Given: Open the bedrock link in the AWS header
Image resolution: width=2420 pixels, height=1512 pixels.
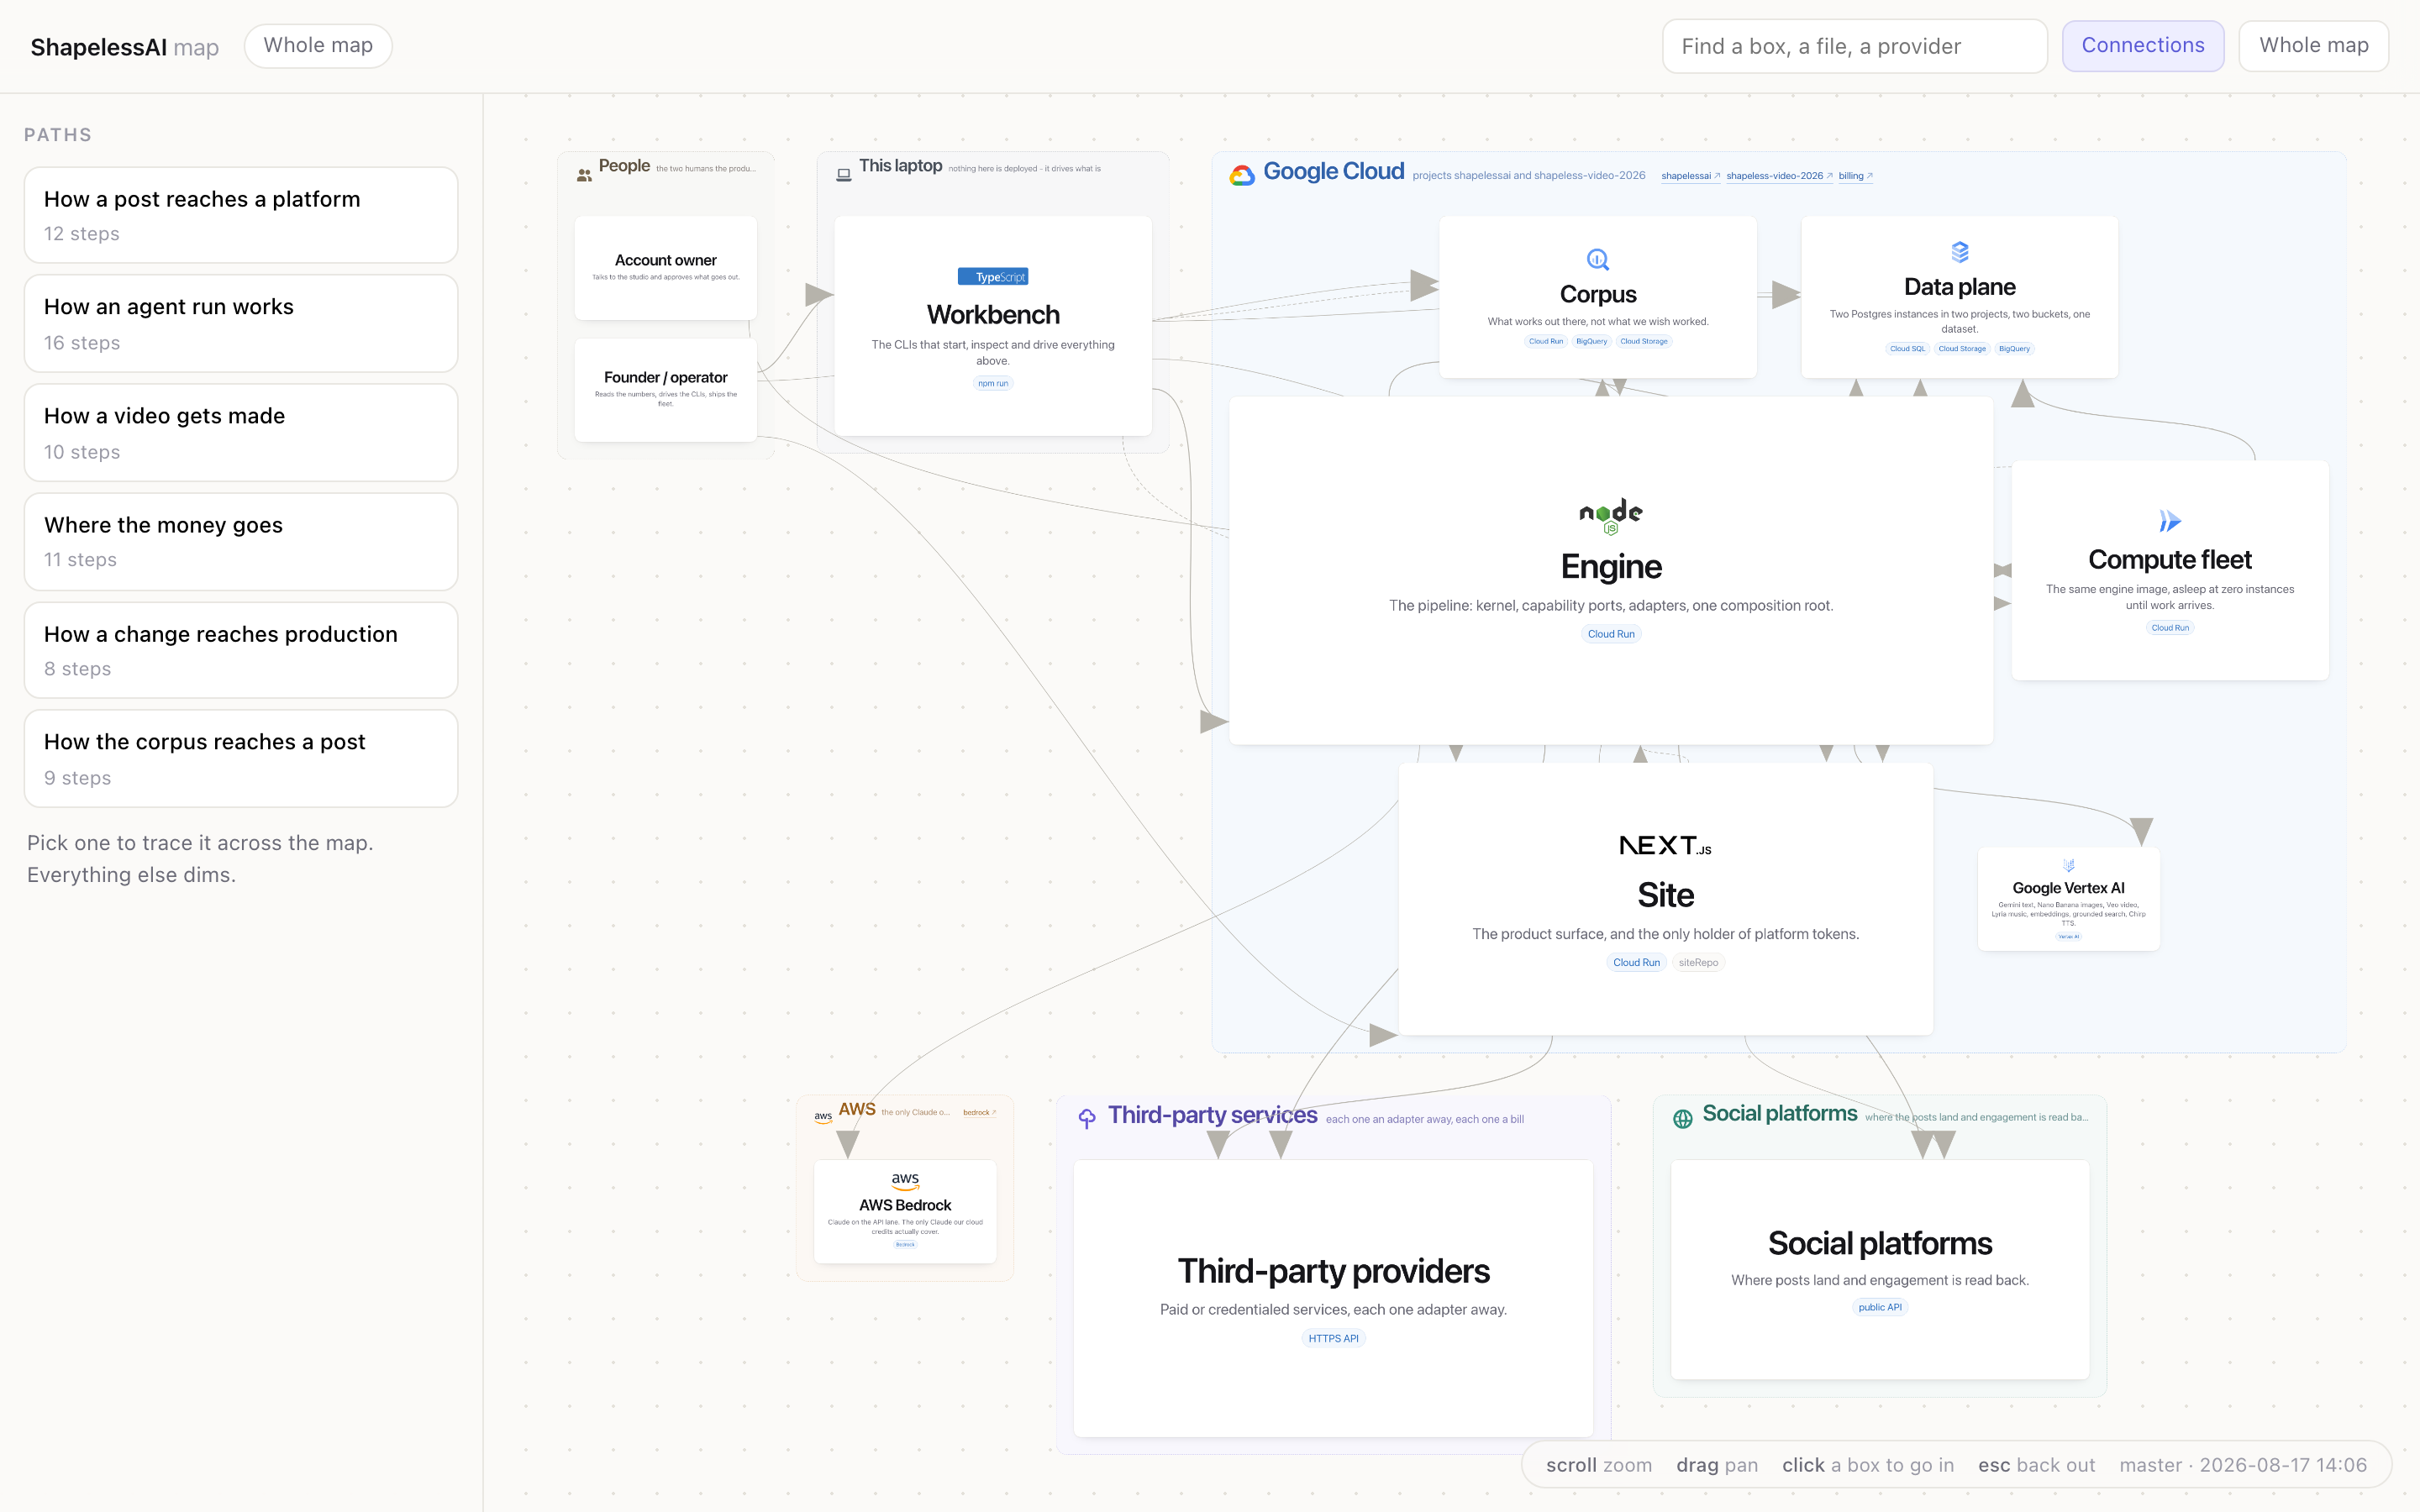Looking at the screenshot, I should coord(979,1112).
